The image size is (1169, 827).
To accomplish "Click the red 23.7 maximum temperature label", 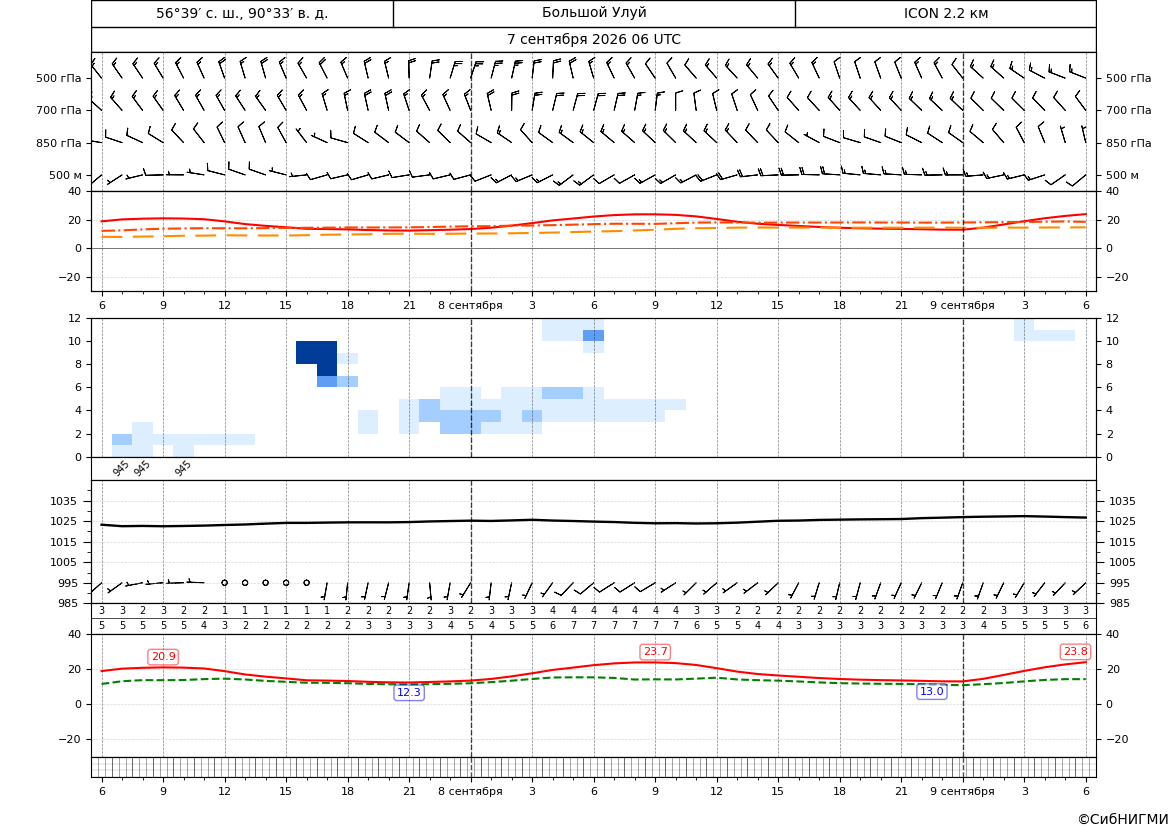I will 655,651.
